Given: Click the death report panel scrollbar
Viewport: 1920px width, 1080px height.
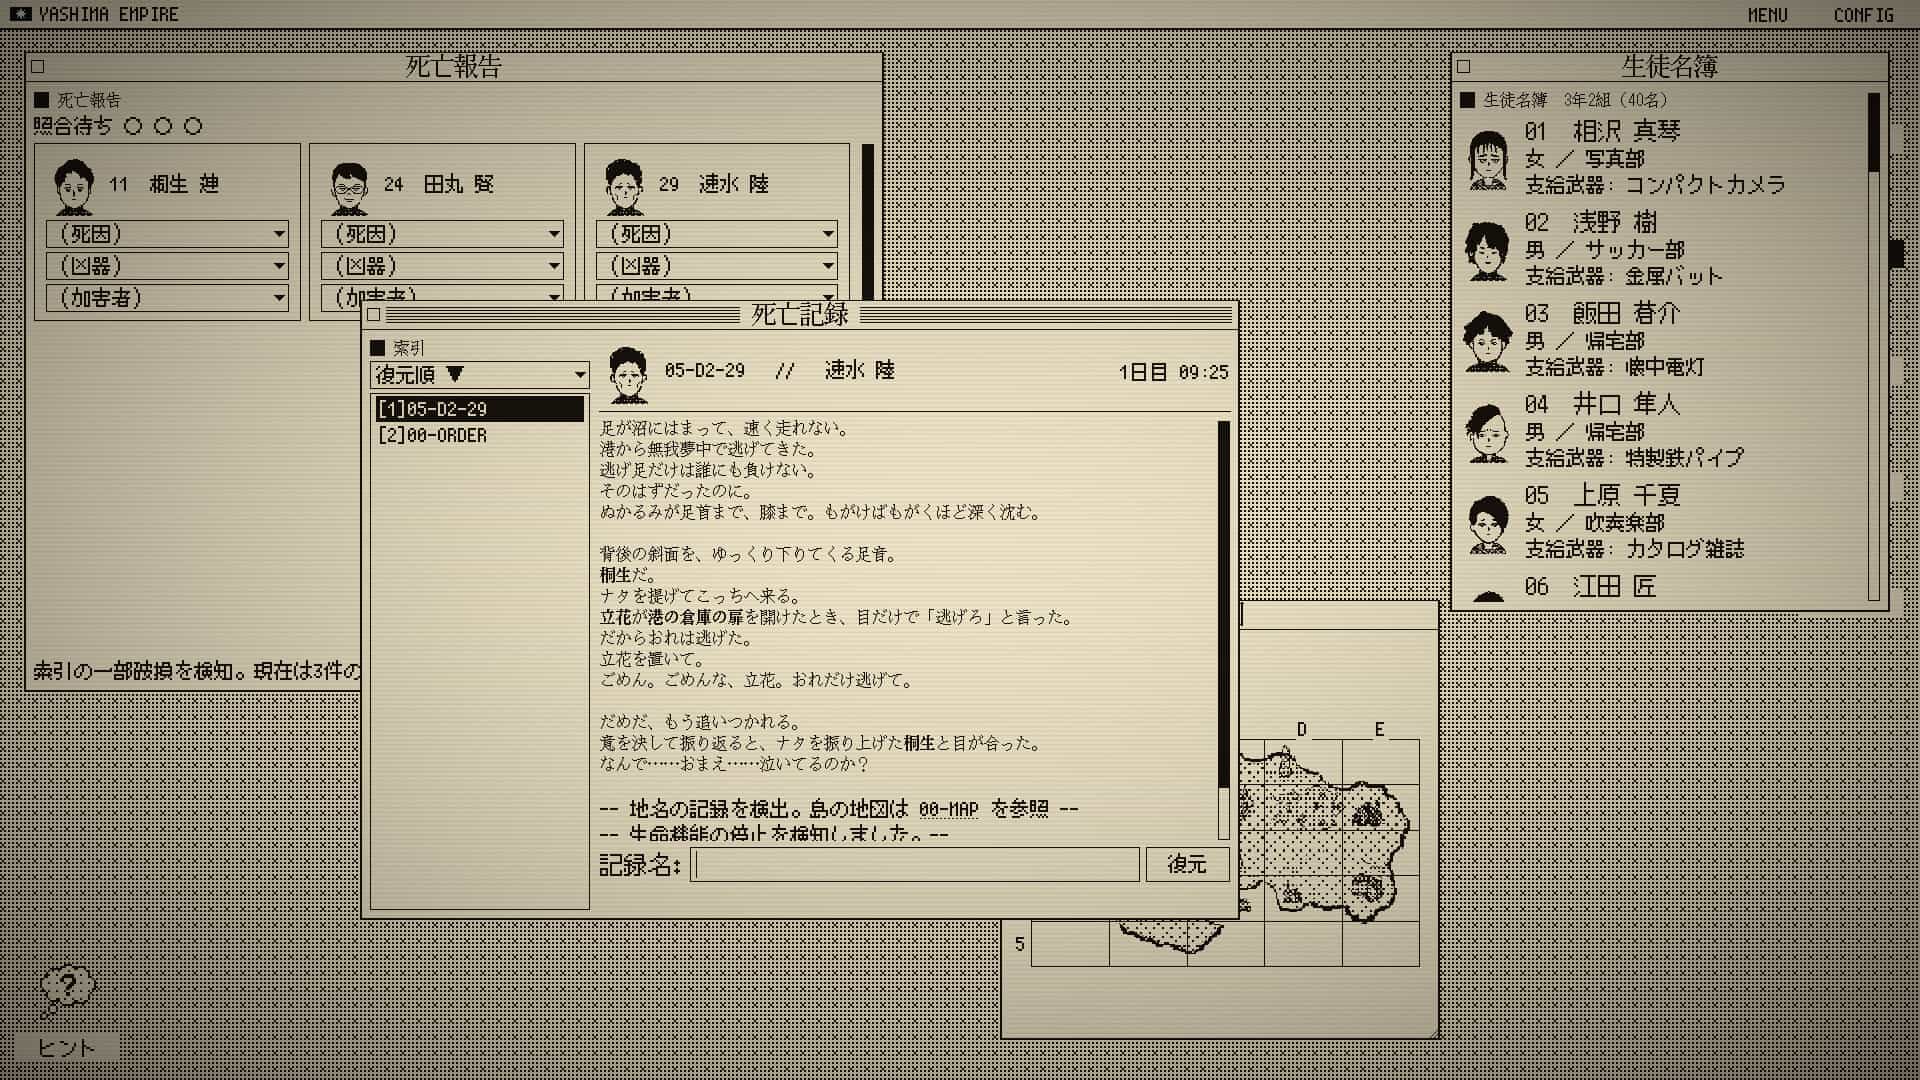Looking at the screenshot, I should [867, 222].
